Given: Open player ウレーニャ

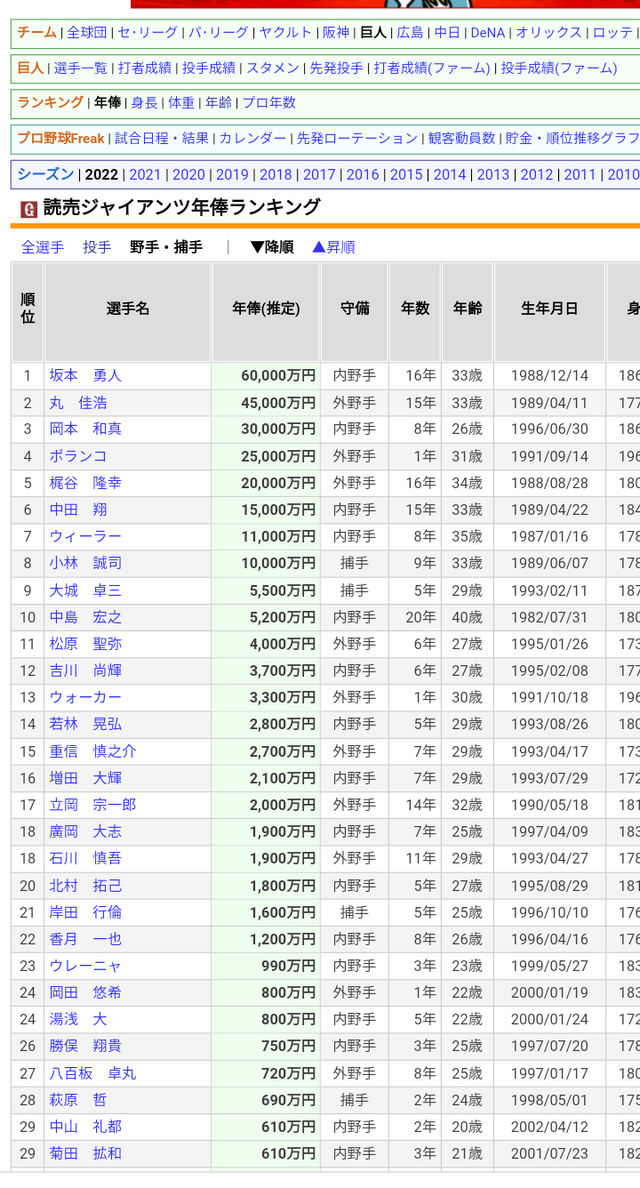Looking at the screenshot, I should point(86,966).
